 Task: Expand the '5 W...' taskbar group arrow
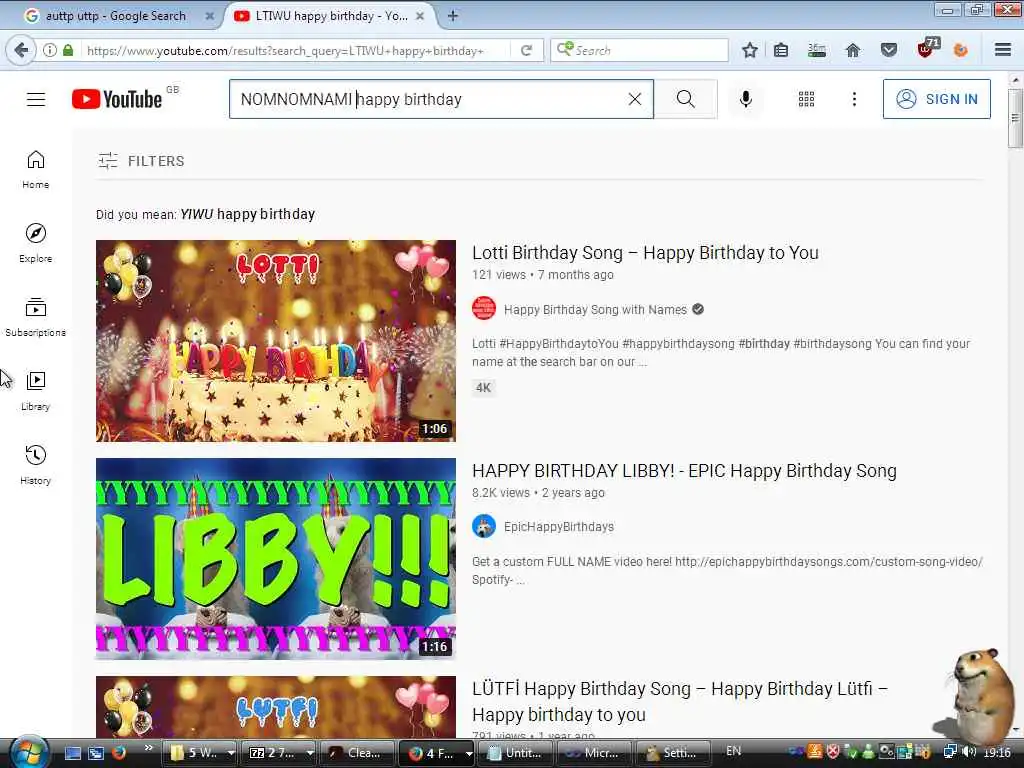pyautogui.click(x=231, y=753)
